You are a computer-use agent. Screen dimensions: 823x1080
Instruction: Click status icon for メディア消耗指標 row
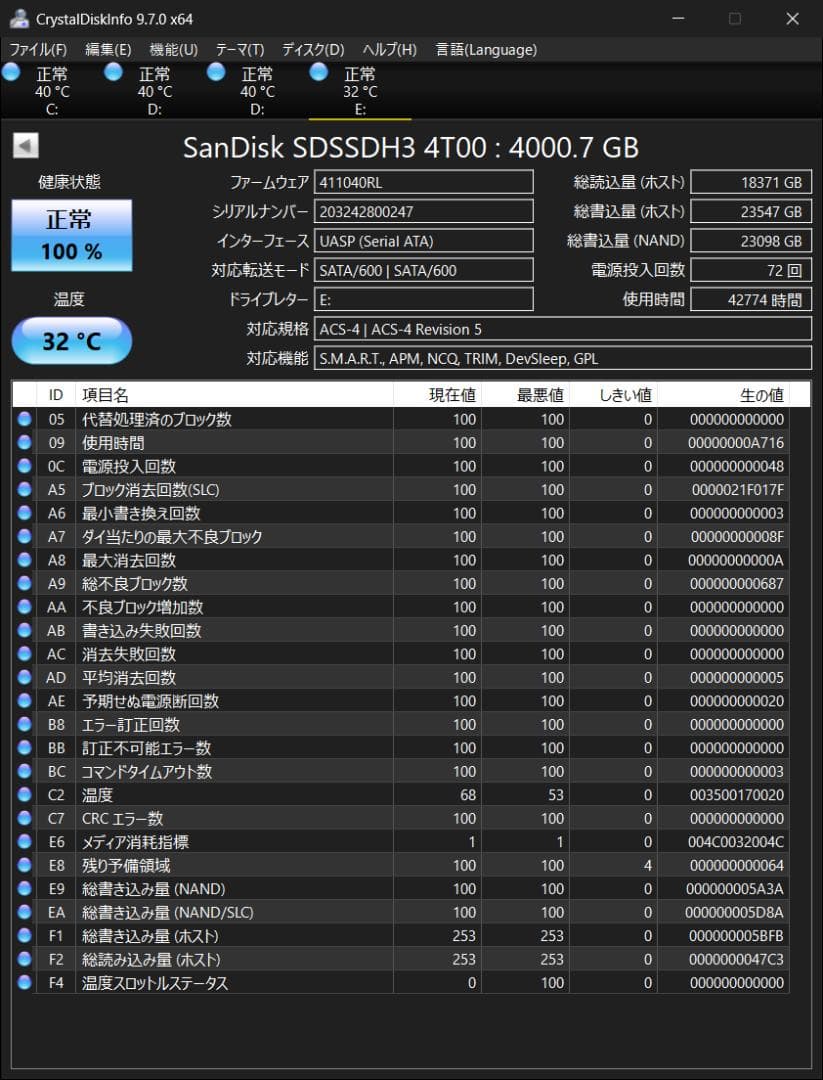tap(25, 842)
